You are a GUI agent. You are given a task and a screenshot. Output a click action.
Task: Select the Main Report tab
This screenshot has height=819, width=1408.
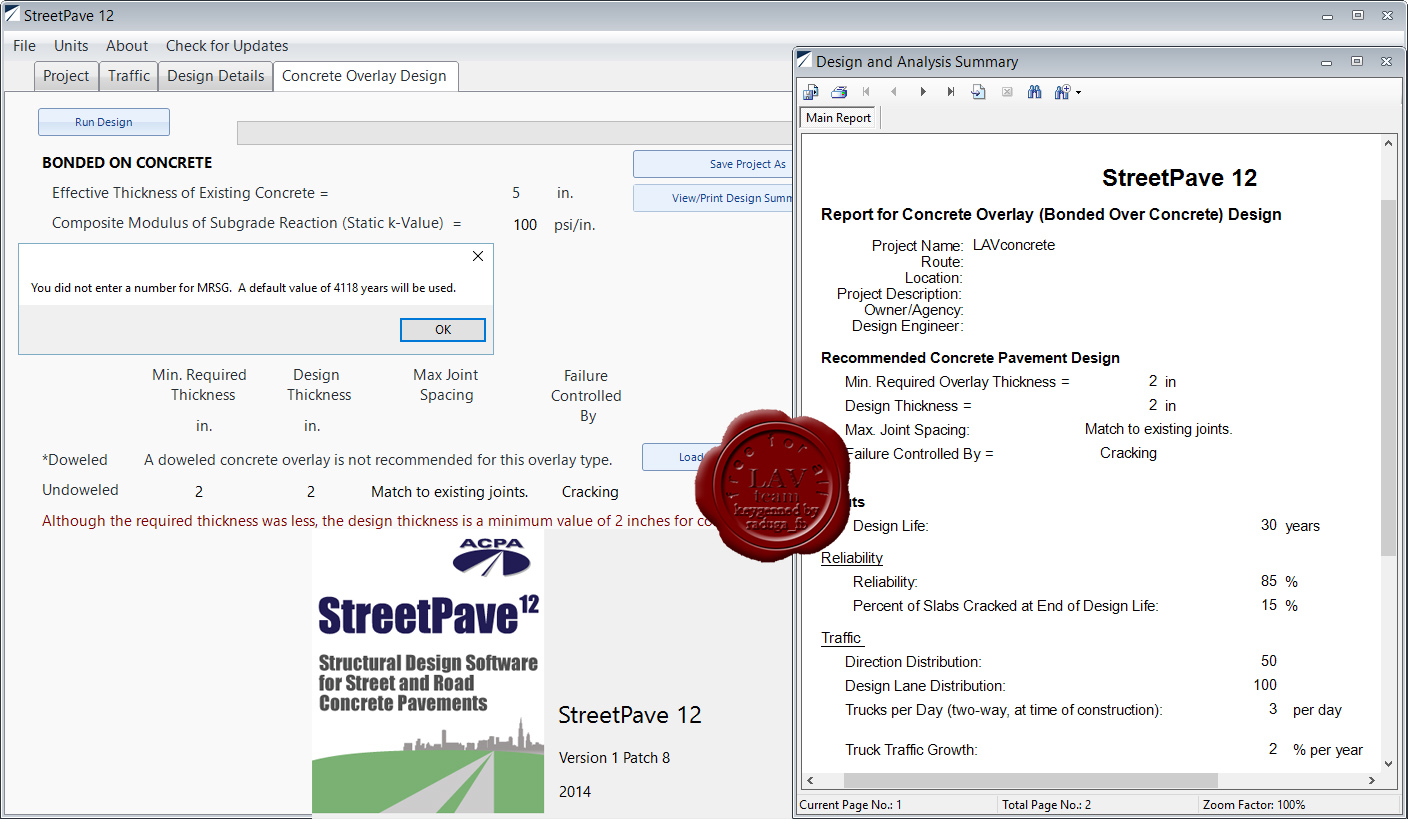[x=839, y=118]
